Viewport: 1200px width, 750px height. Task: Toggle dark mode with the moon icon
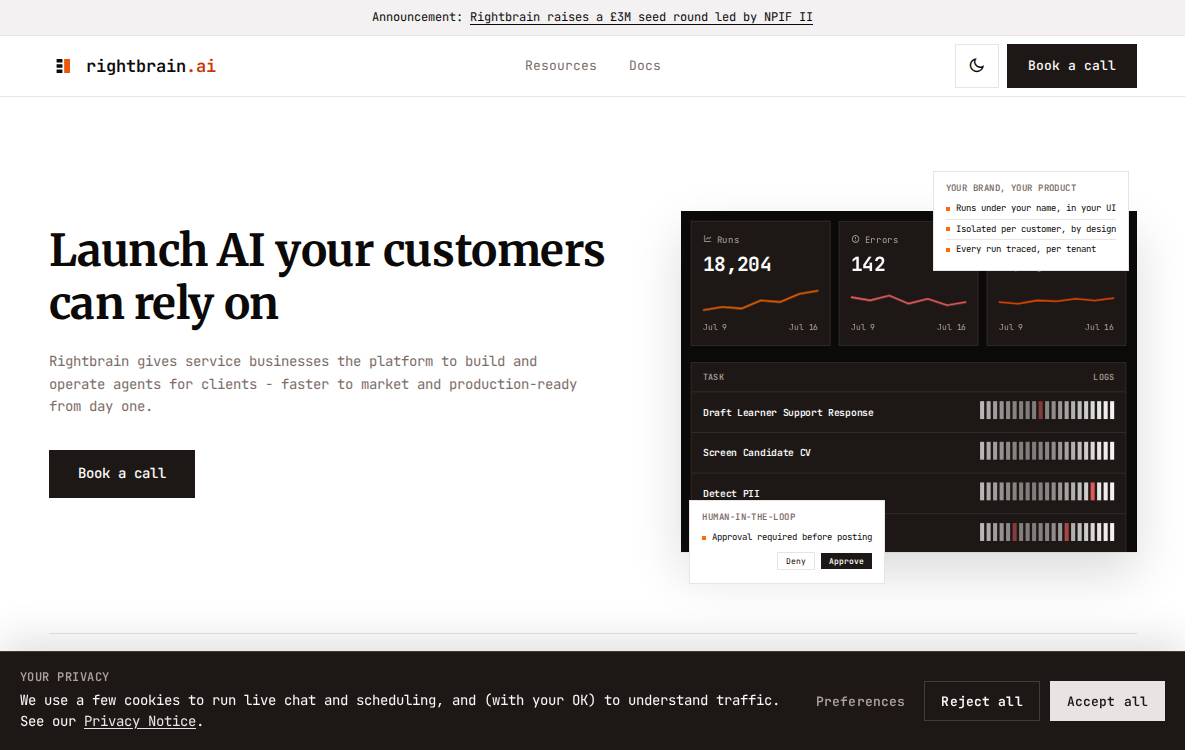tap(977, 66)
